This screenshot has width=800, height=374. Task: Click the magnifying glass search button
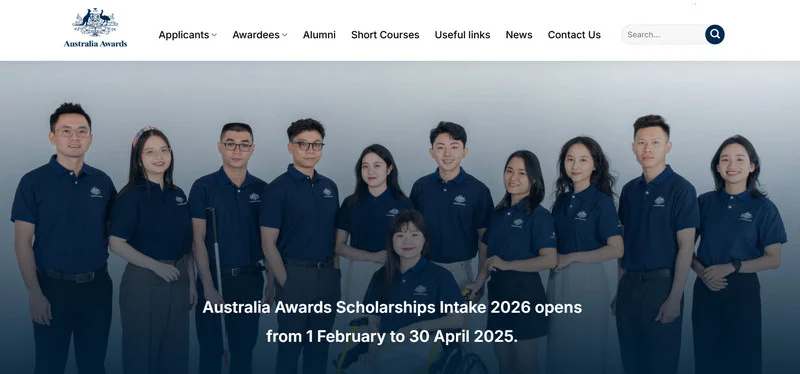715,35
